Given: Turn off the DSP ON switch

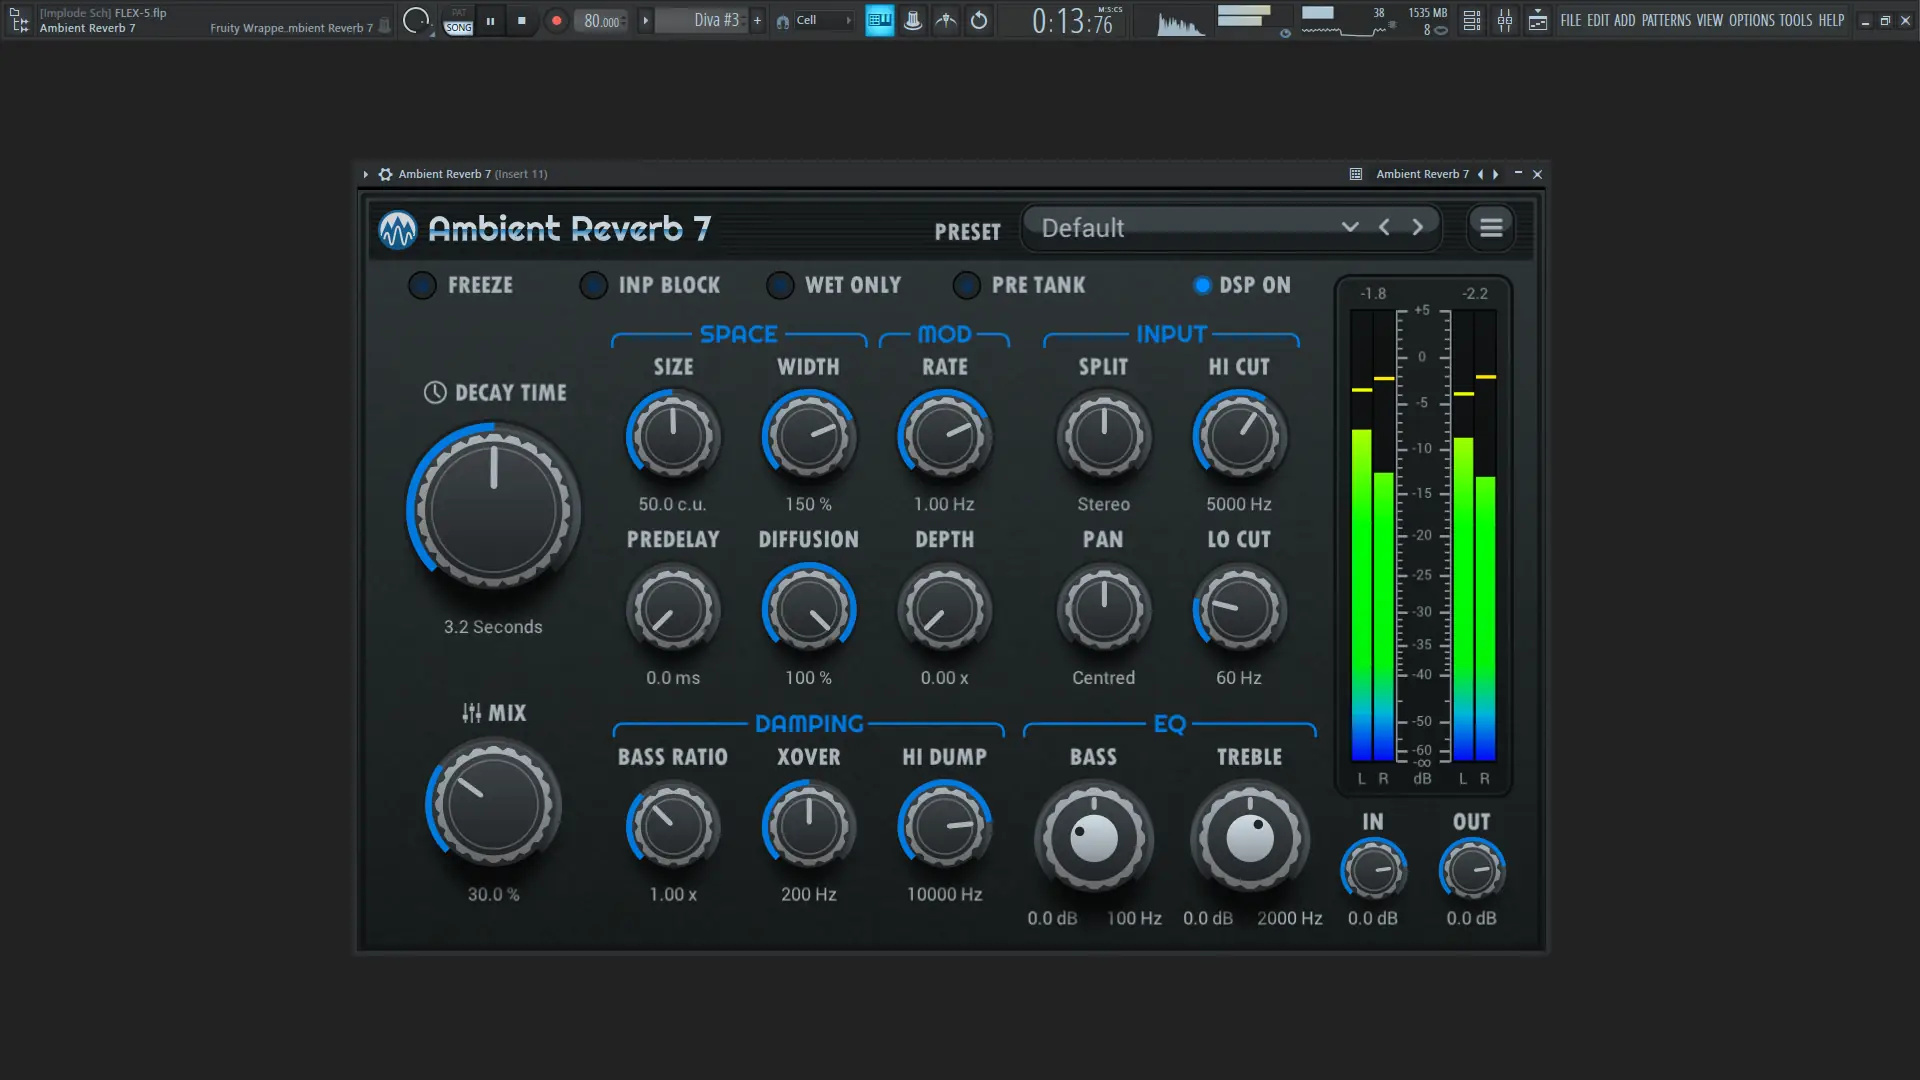Looking at the screenshot, I should (1202, 285).
